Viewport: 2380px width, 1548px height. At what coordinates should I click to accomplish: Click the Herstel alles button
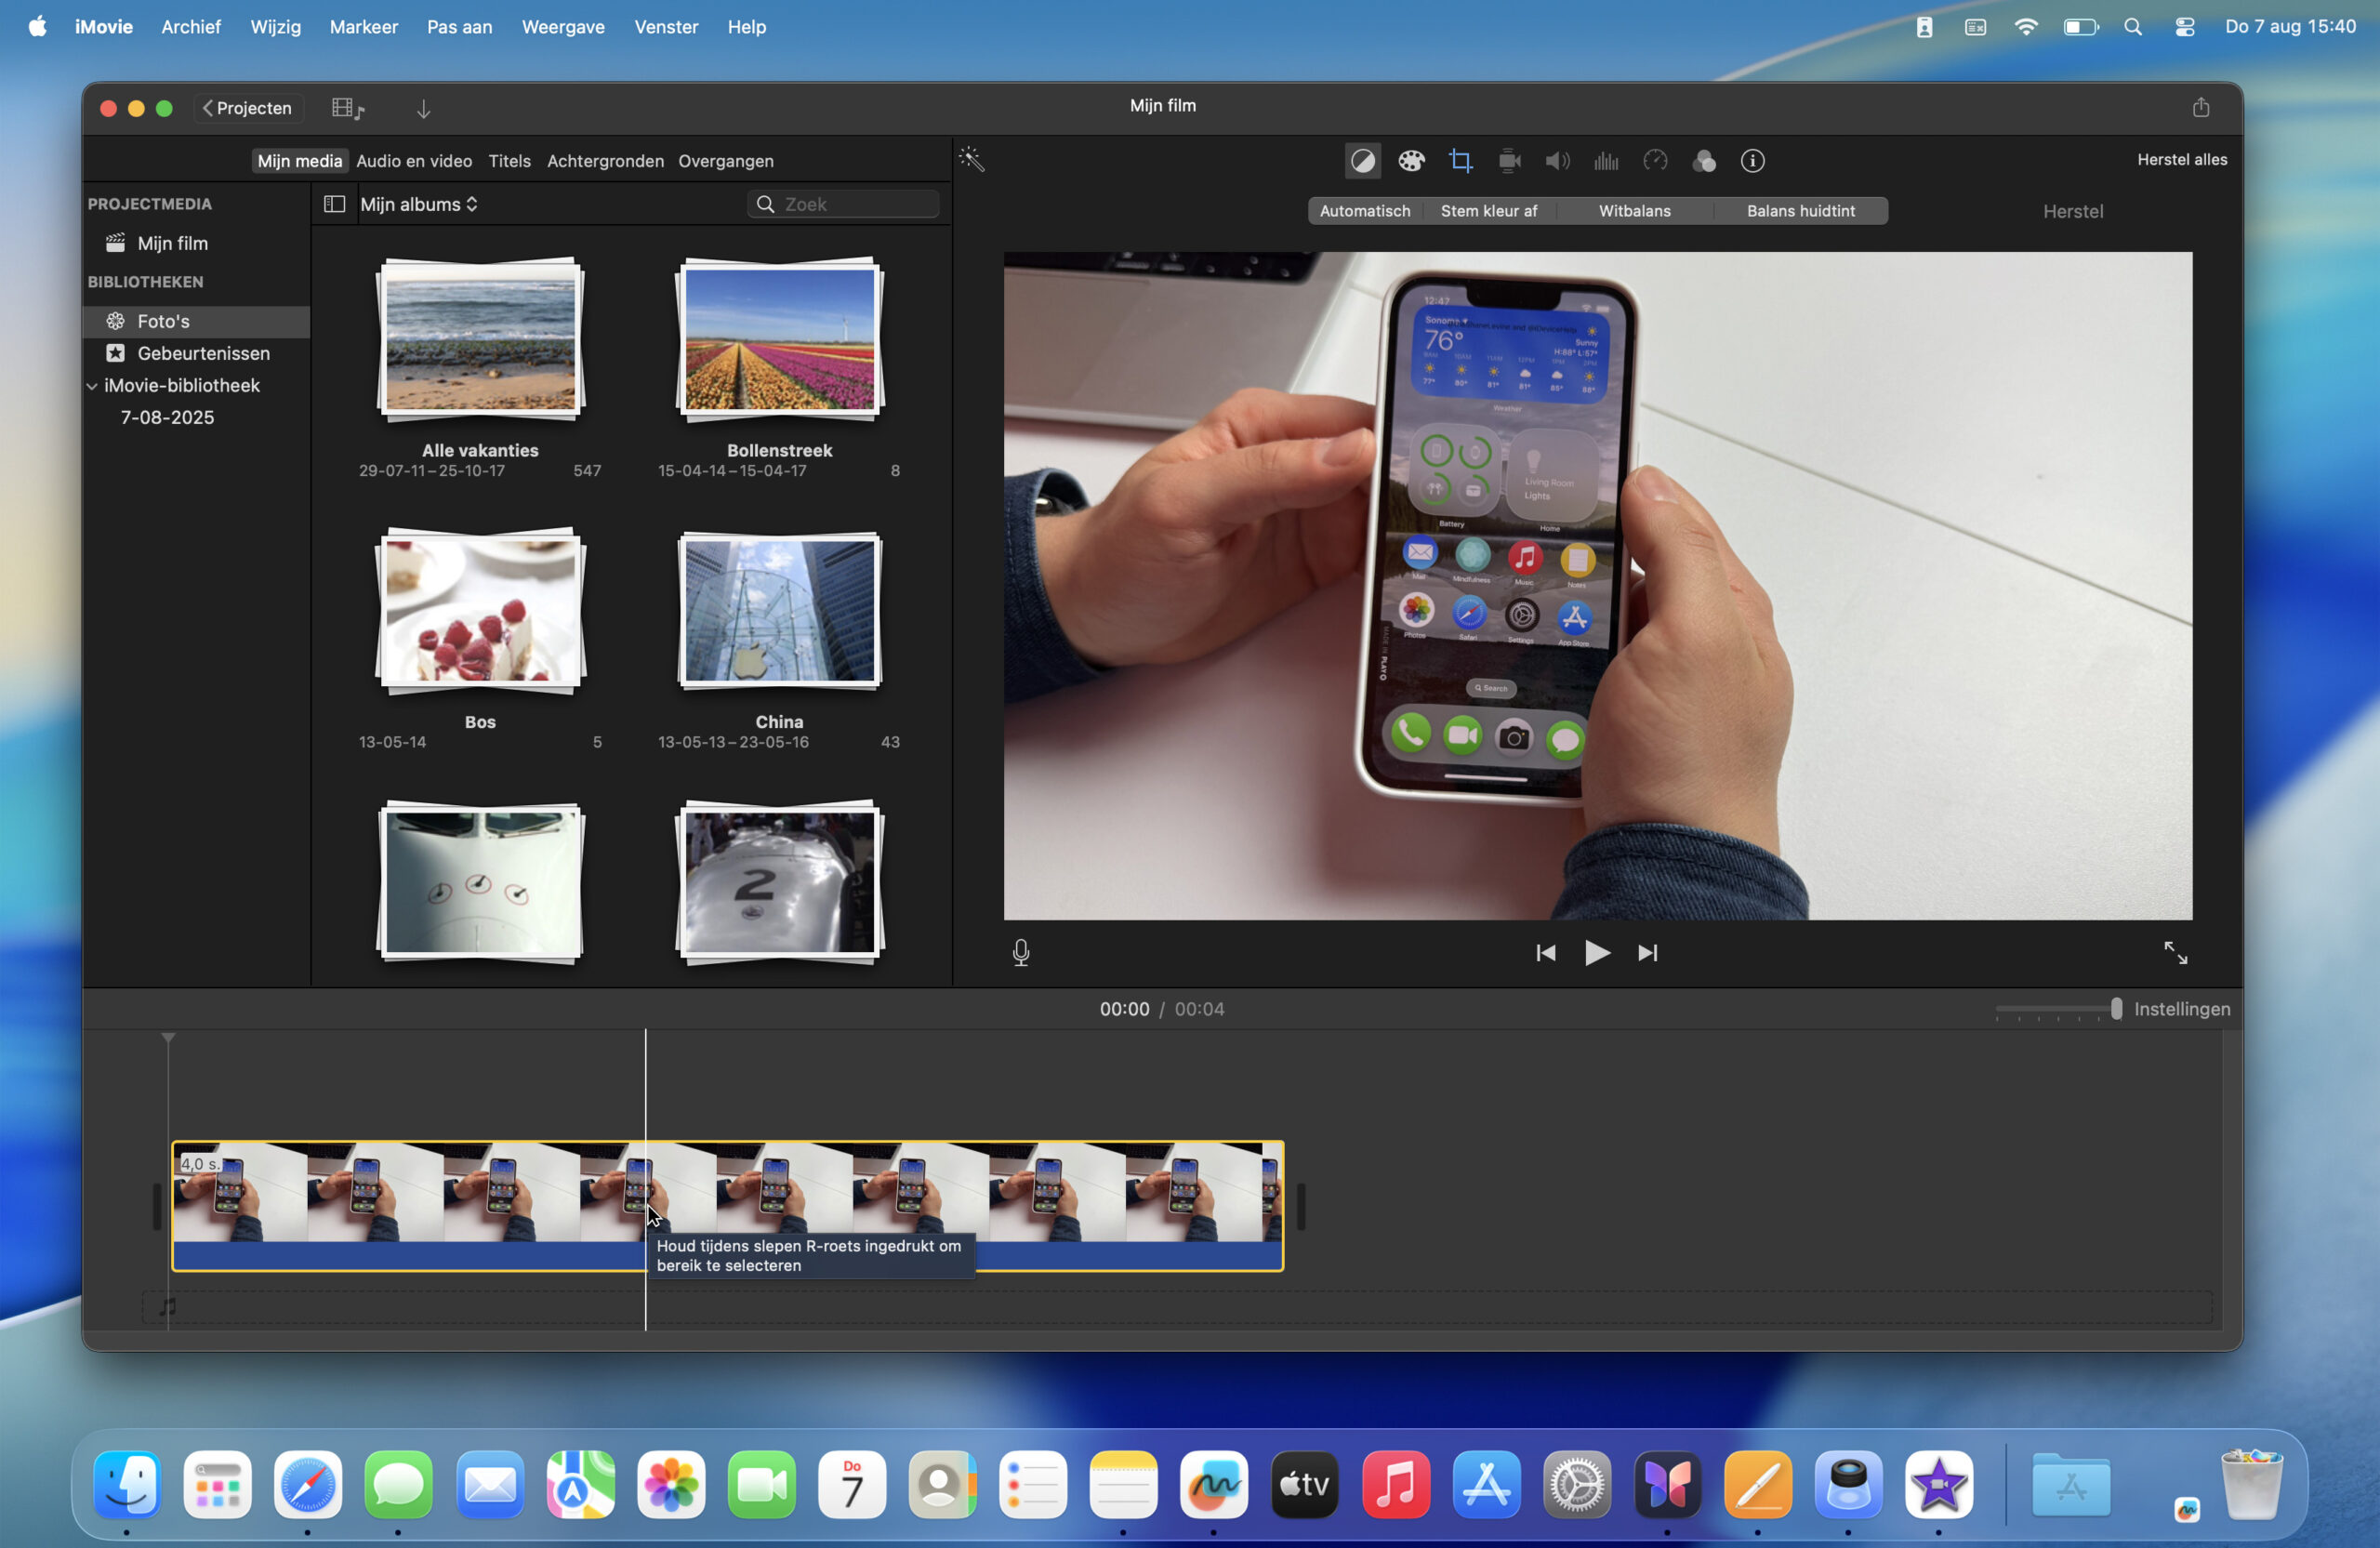click(2181, 160)
